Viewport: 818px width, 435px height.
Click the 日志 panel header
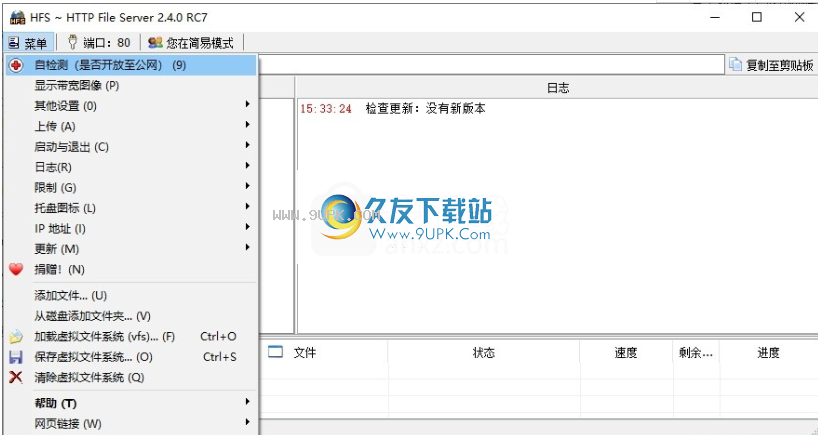(557, 88)
